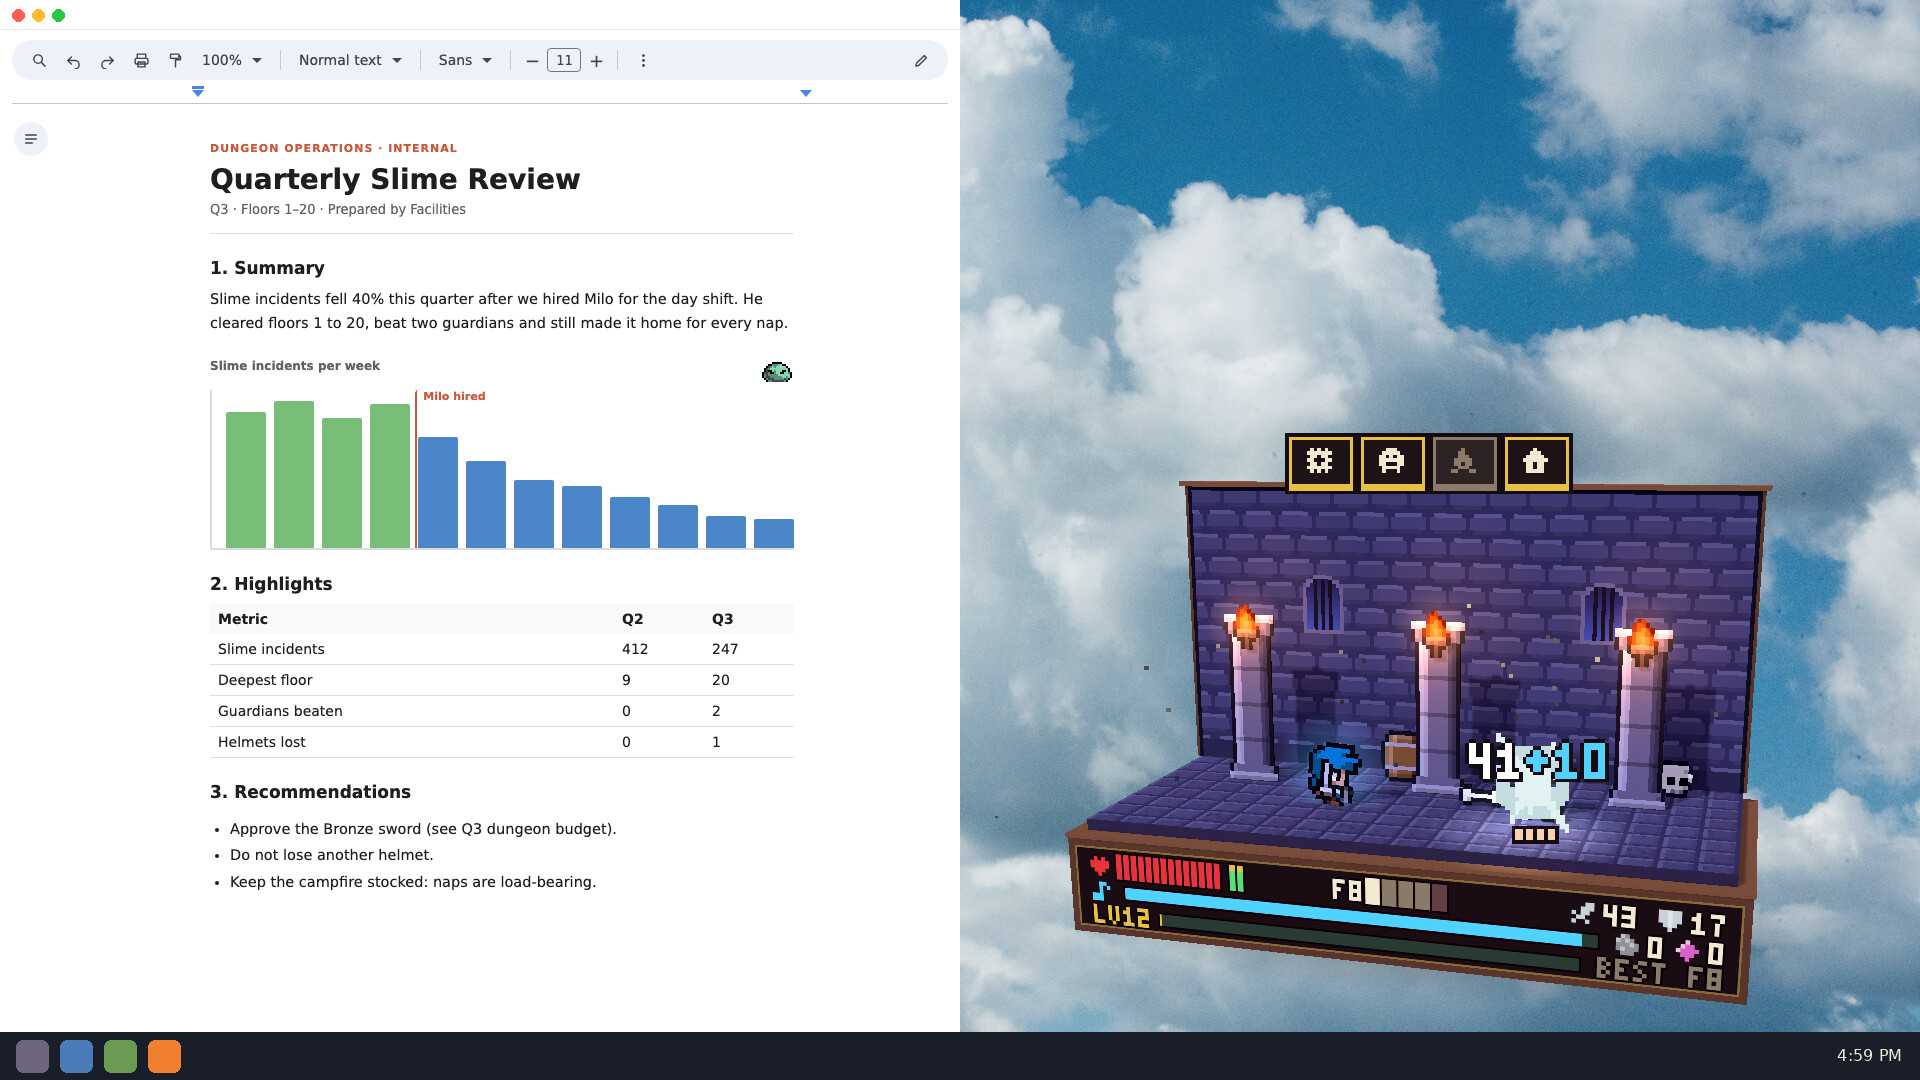Open the Sans font dropdown
1920x1080 pixels.
tap(465, 61)
